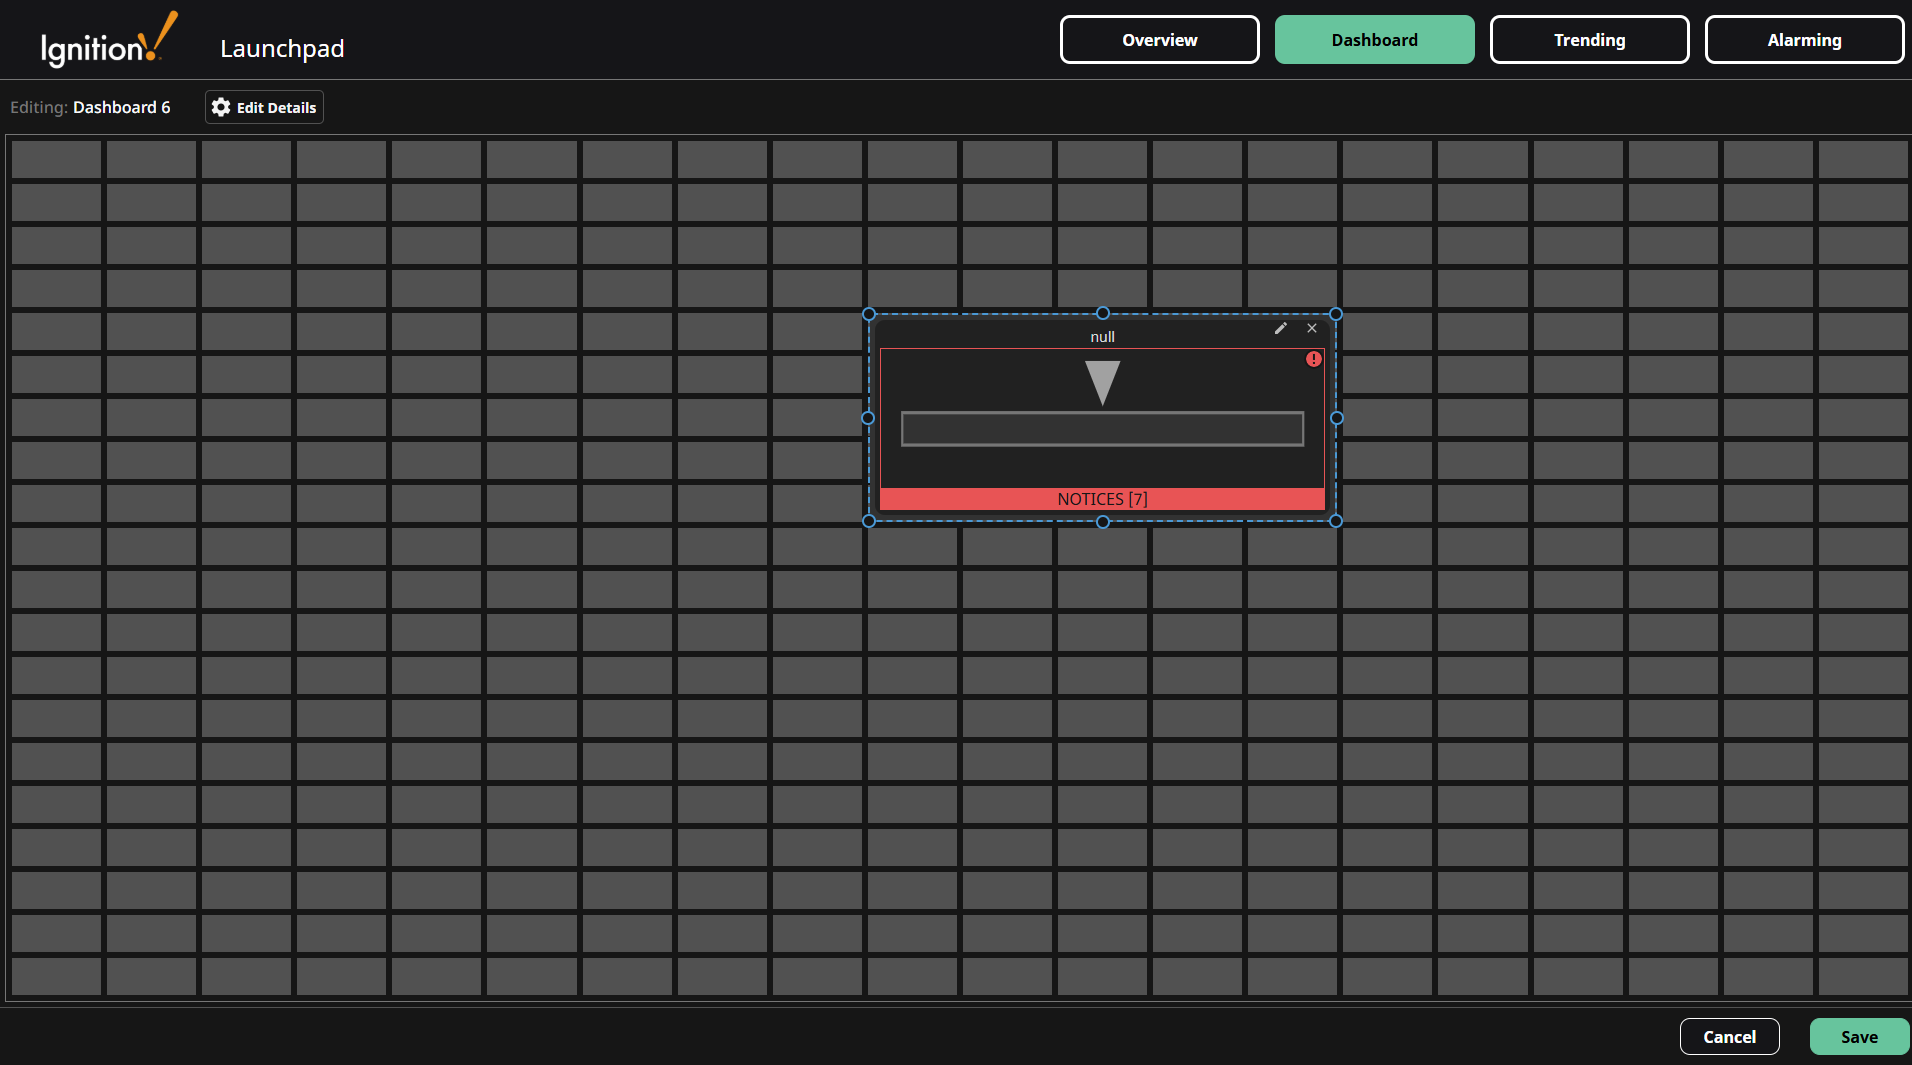Viewport: 1912px width, 1065px height.
Task: Remove the widget using its X icon
Action: 1312,328
